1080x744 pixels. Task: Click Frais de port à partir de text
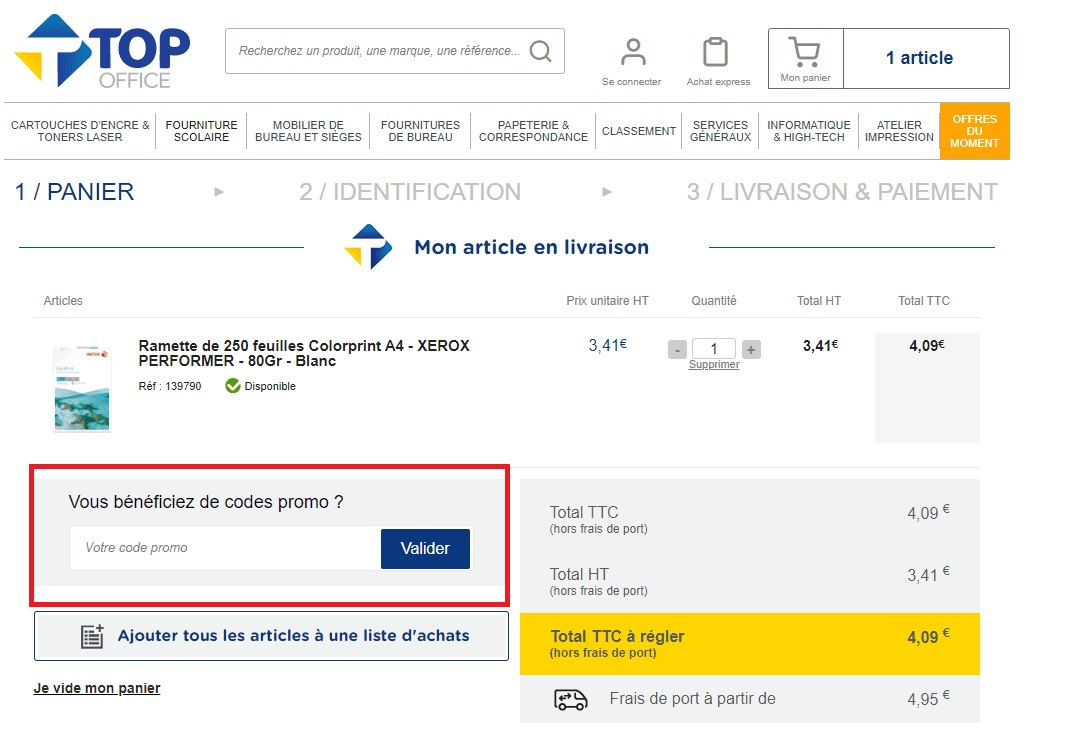tap(692, 699)
